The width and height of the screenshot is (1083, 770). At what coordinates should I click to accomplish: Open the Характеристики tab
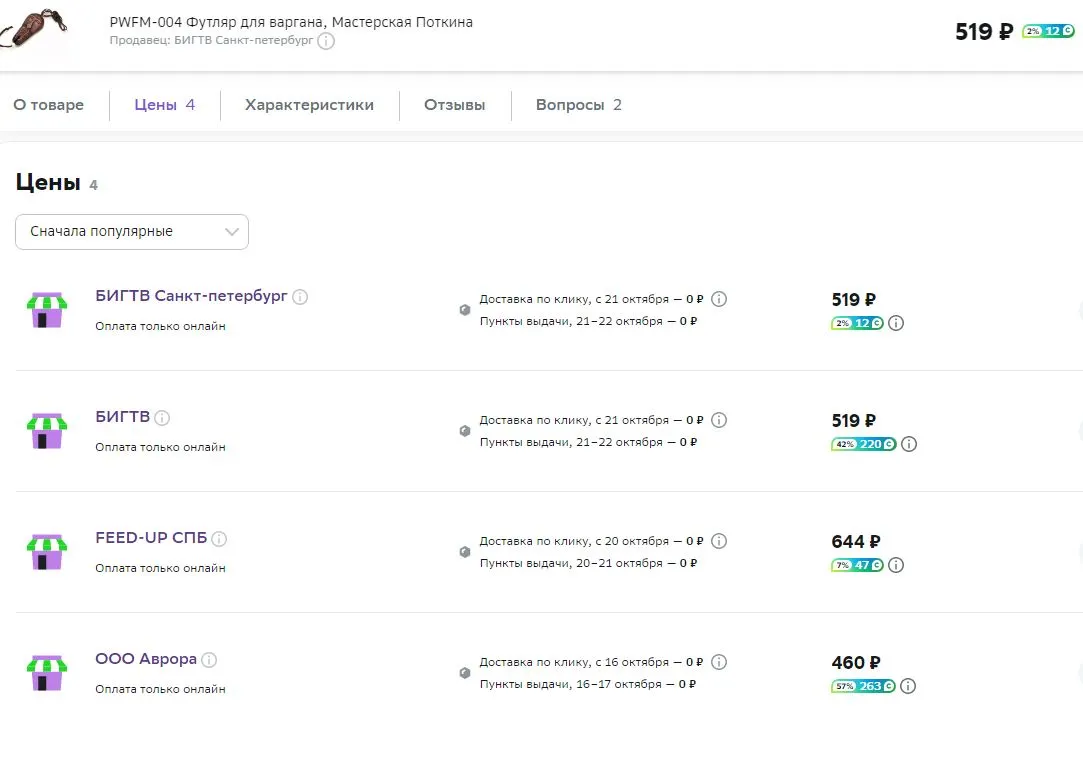[309, 105]
